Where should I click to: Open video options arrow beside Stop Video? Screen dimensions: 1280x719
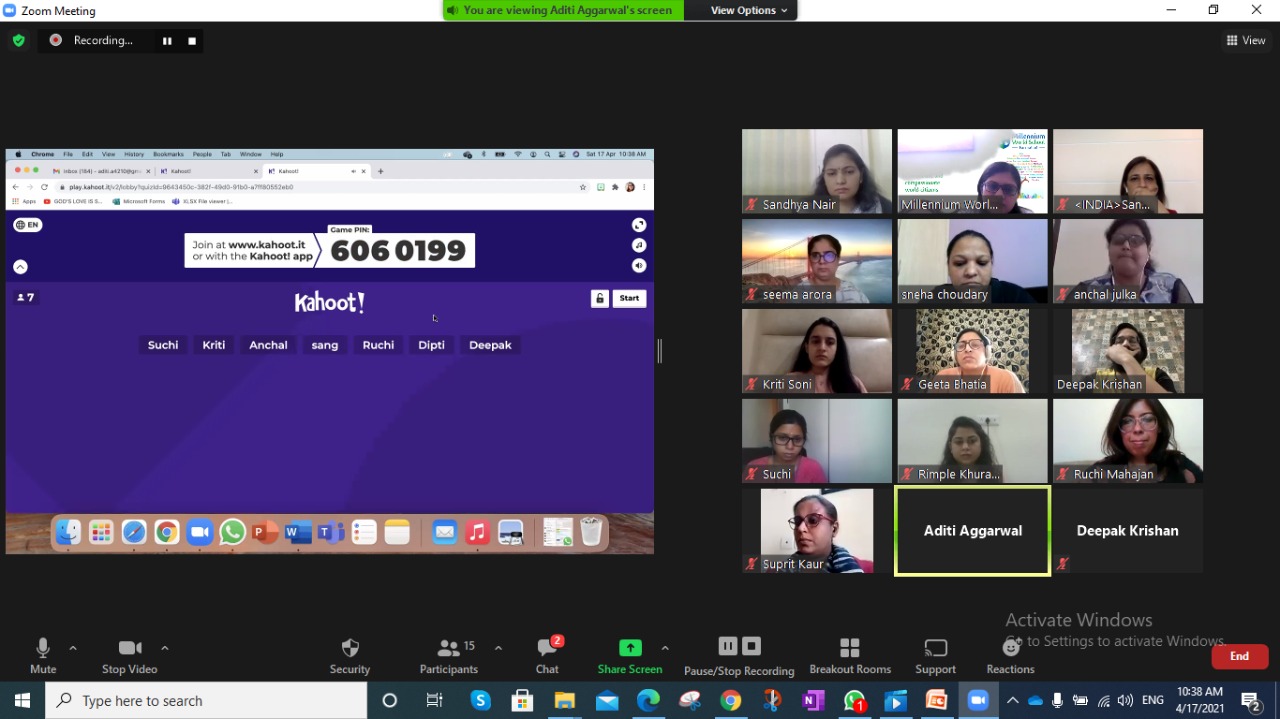tap(165, 648)
